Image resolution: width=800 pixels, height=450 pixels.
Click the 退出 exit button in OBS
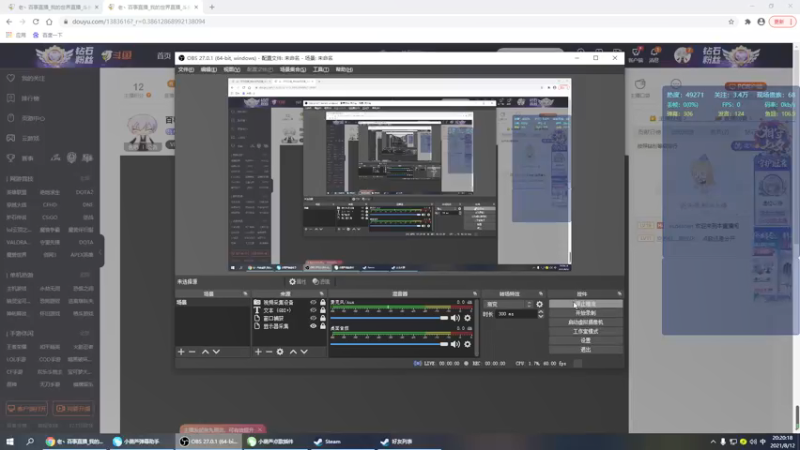point(586,349)
